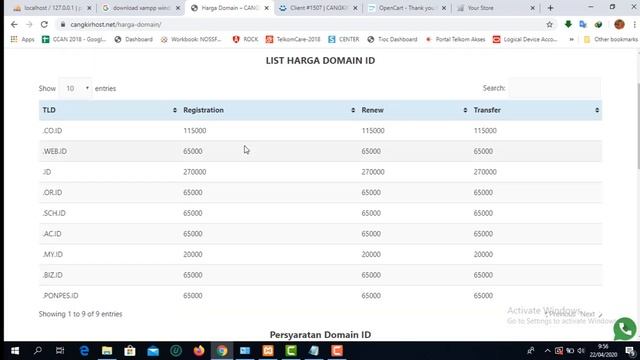The width and height of the screenshot is (640, 360).
Task: Close the Harga Domain tab
Action: point(267,8)
